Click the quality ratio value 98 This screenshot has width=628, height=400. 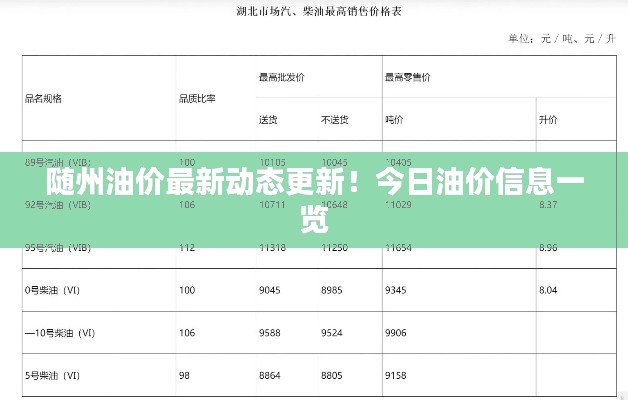pos(184,375)
